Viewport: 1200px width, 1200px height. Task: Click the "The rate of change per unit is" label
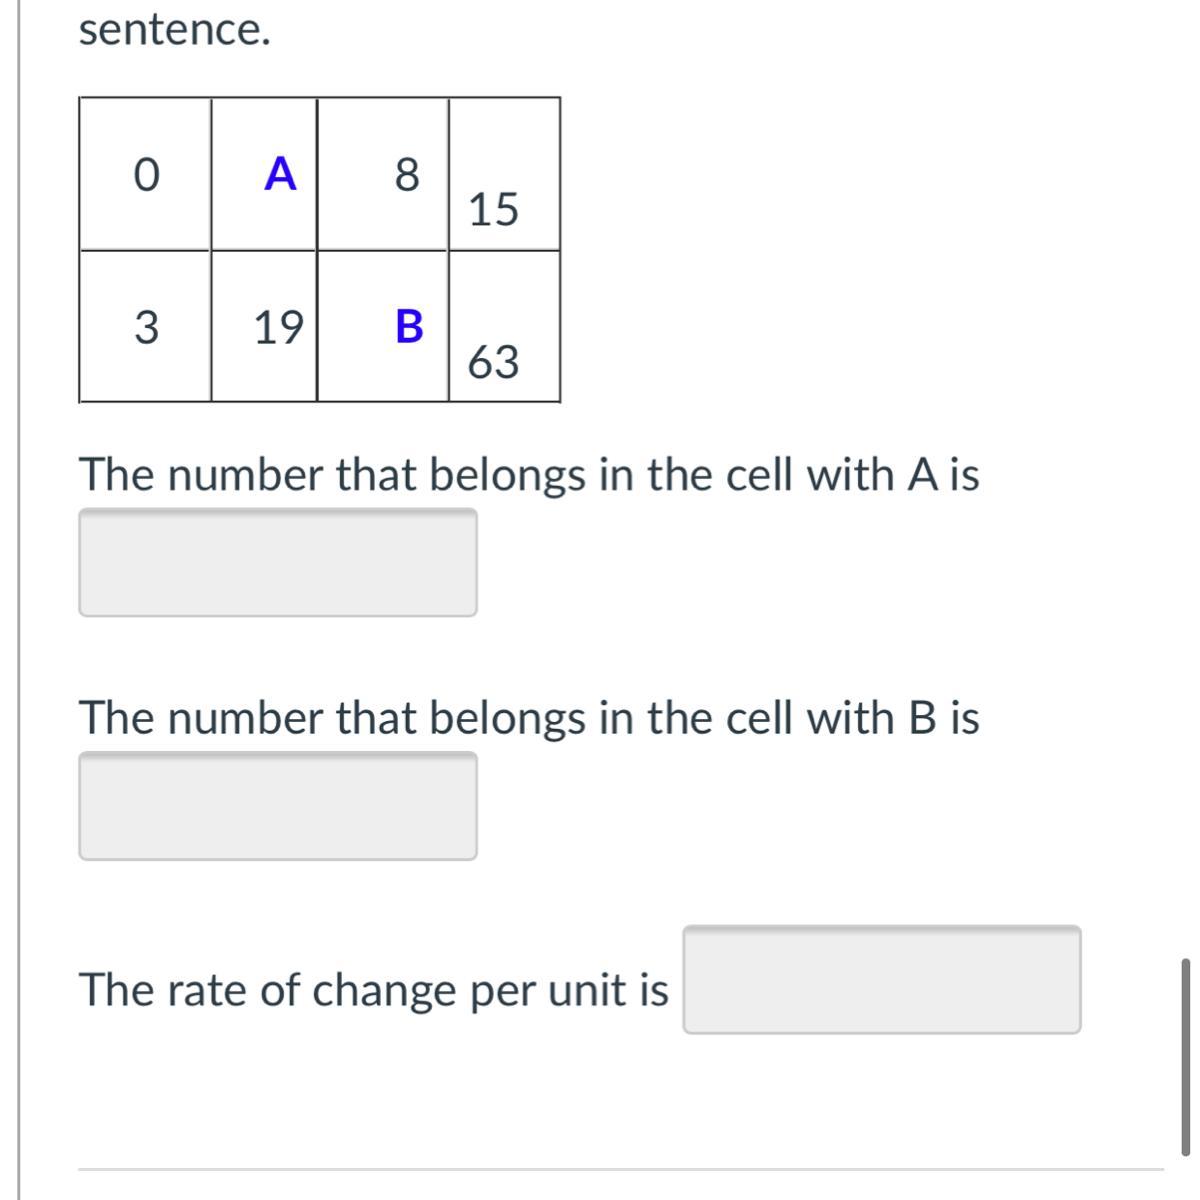tap(373, 990)
